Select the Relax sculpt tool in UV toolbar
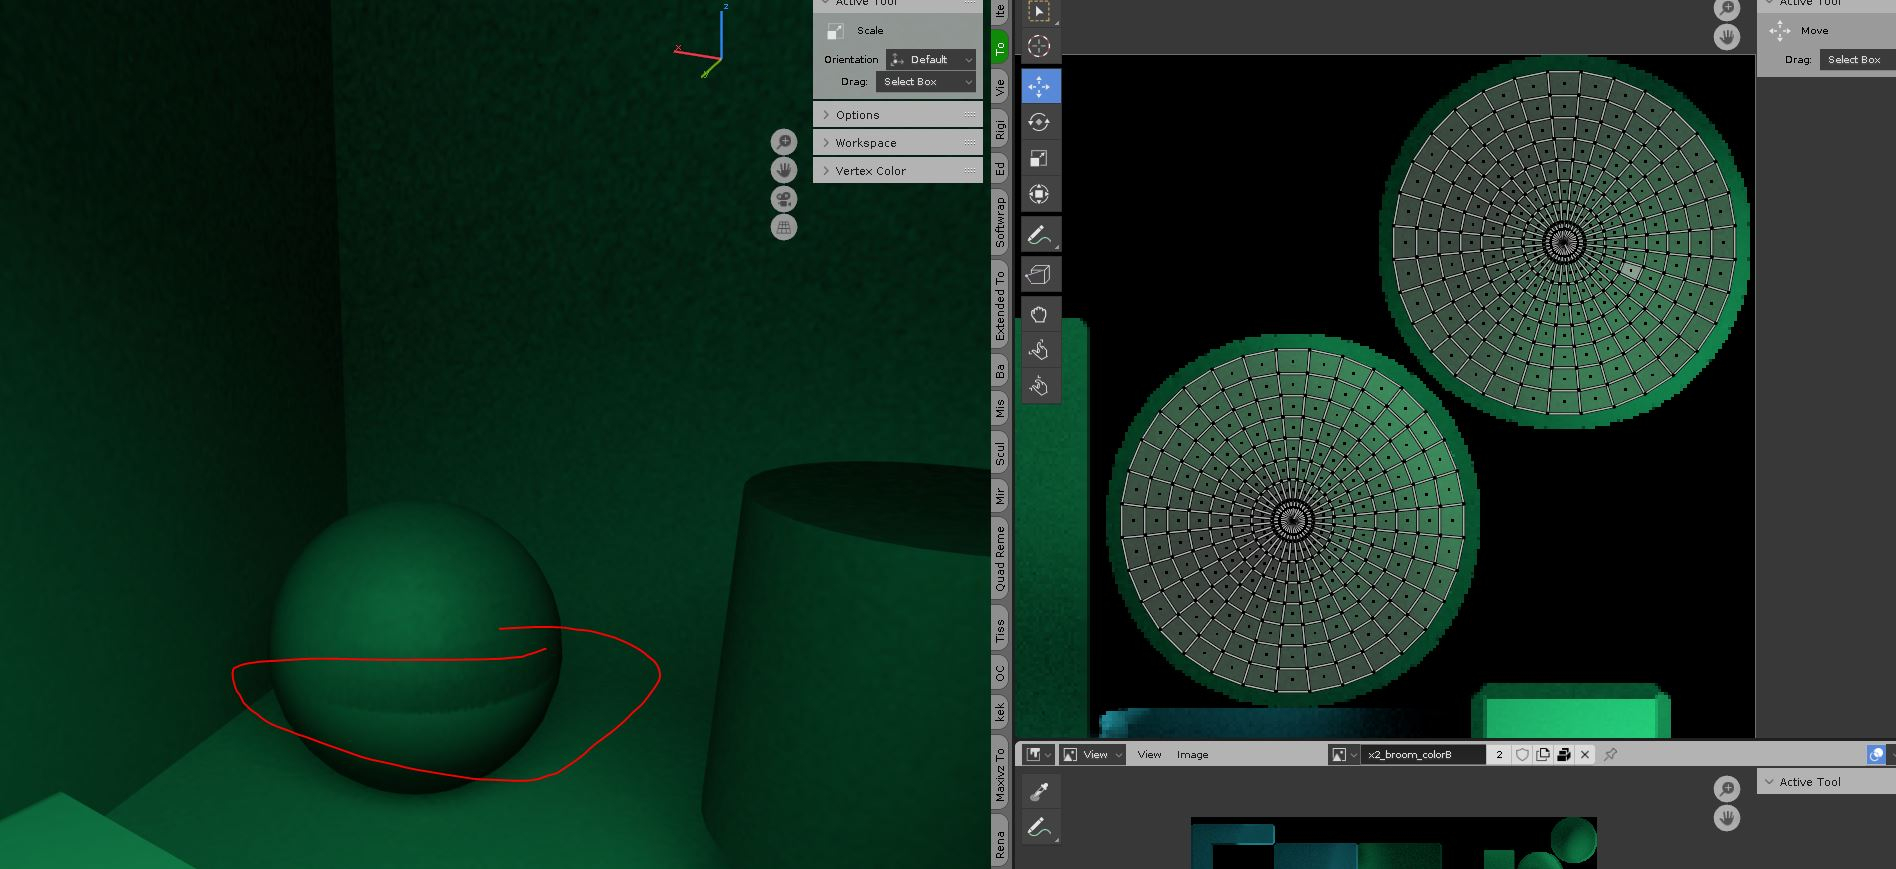Image resolution: width=1896 pixels, height=869 pixels. click(1039, 350)
